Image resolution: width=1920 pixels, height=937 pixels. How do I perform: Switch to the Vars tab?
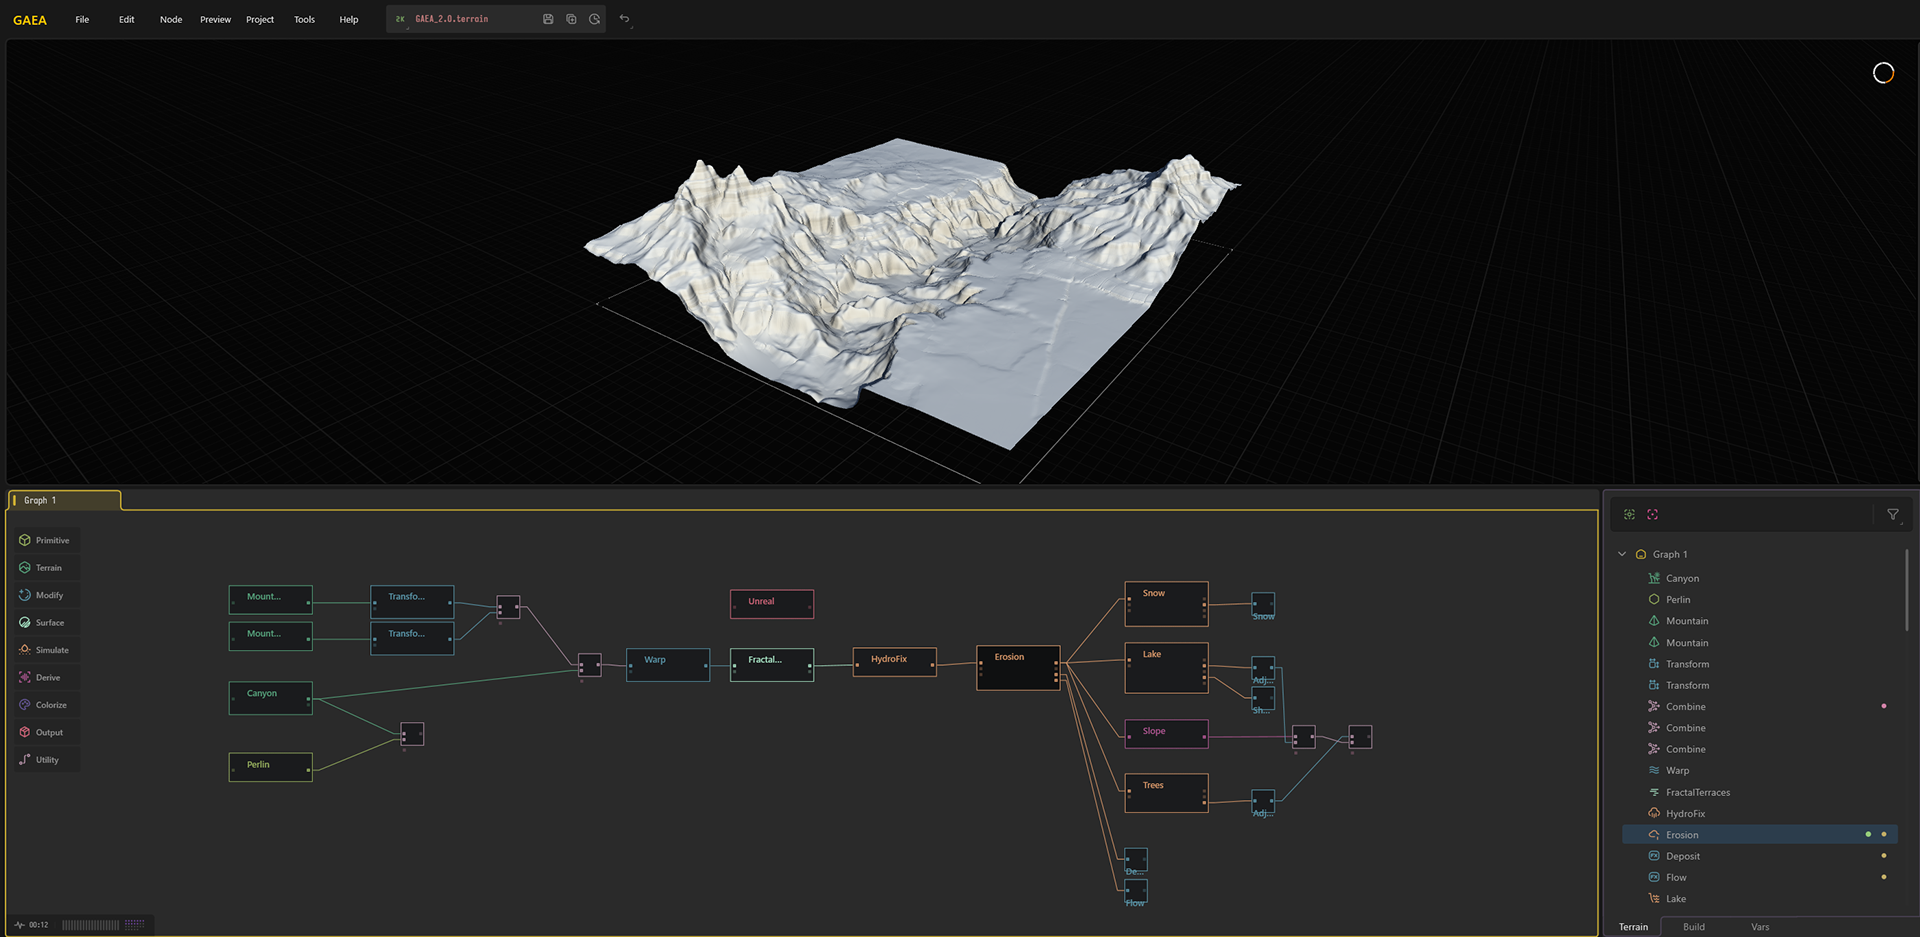pyautogui.click(x=1760, y=927)
